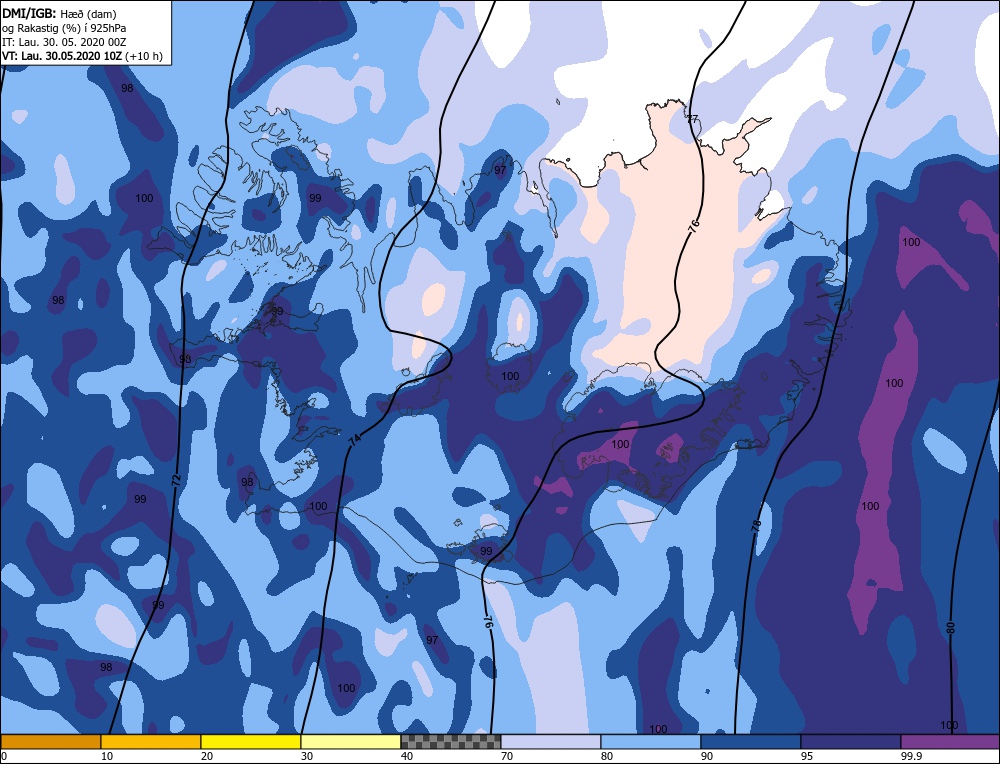Click the purple above-99.9 legend swatch
The image size is (1000, 764).
tap(950, 741)
